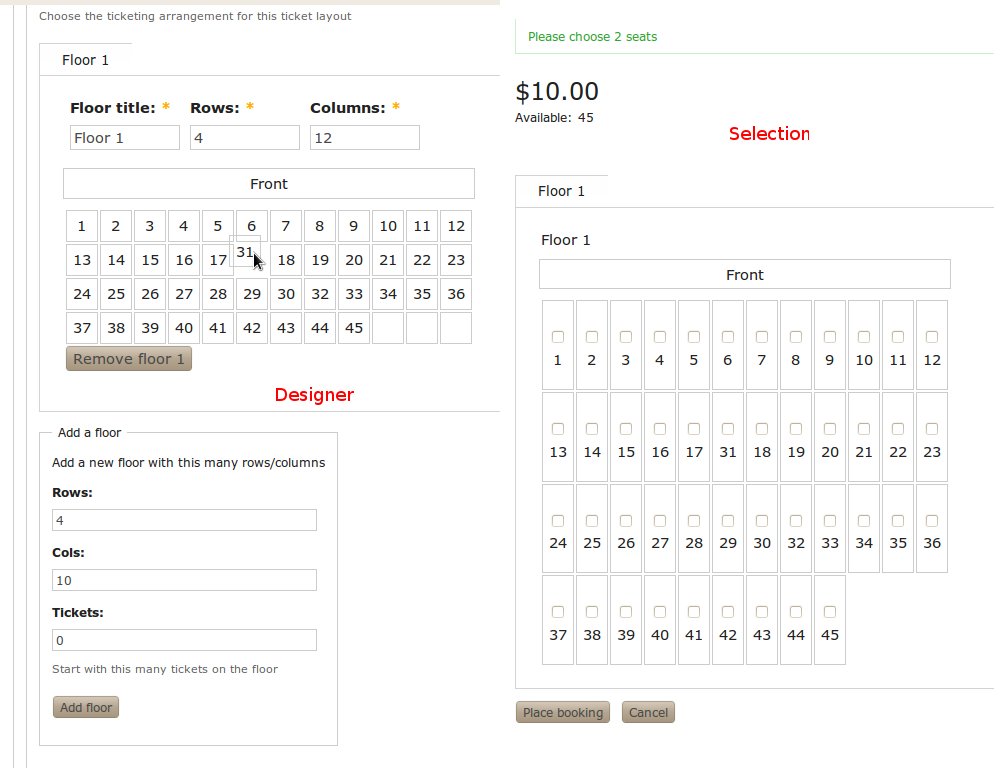Click Place booking
Image resolution: width=1000 pixels, height=768 pixels.
(x=563, y=712)
